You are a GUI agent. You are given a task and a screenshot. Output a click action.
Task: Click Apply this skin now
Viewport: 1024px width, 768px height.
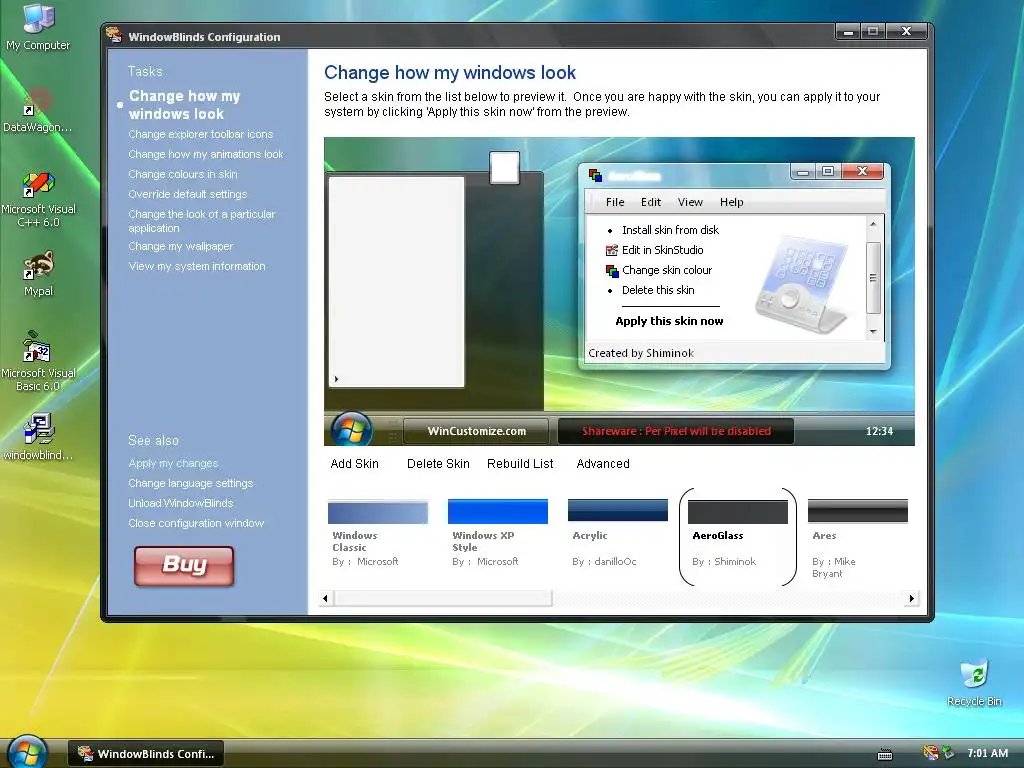point(669,321)
